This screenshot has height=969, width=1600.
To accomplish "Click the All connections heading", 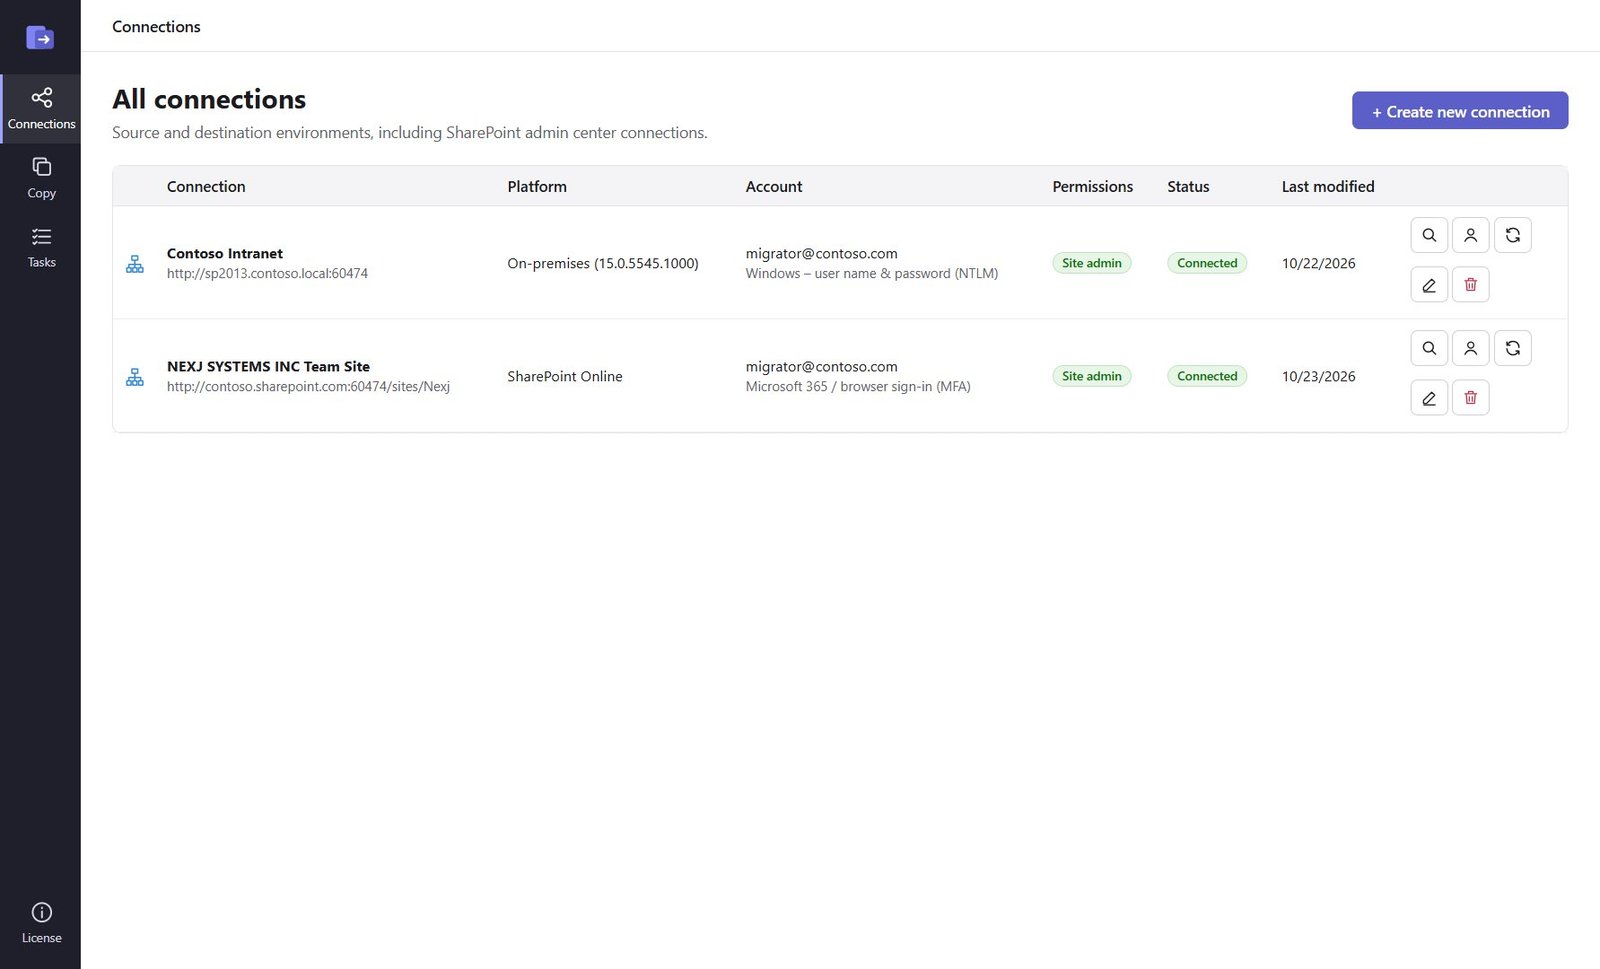I will click(x=209, y=99).
